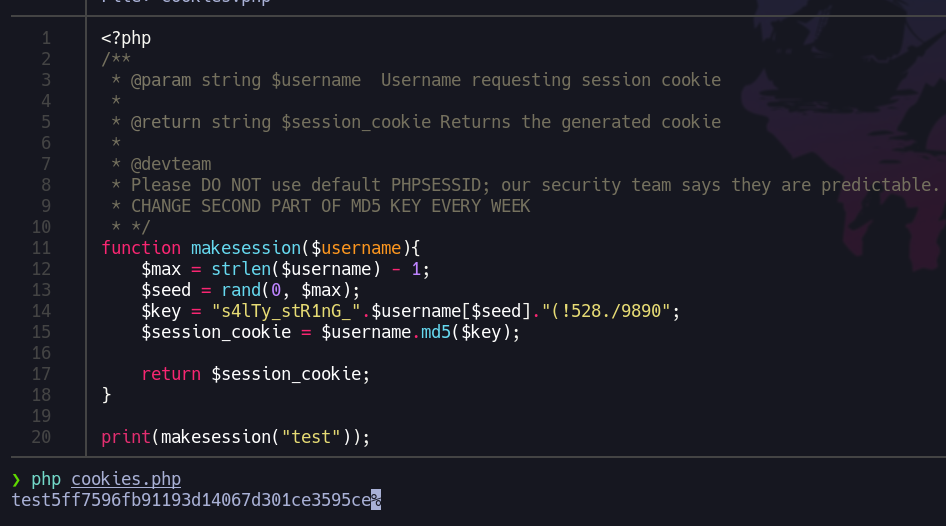Click line number 11 in gutter
This screenshot has width=946, height=526.
point(41,248)
